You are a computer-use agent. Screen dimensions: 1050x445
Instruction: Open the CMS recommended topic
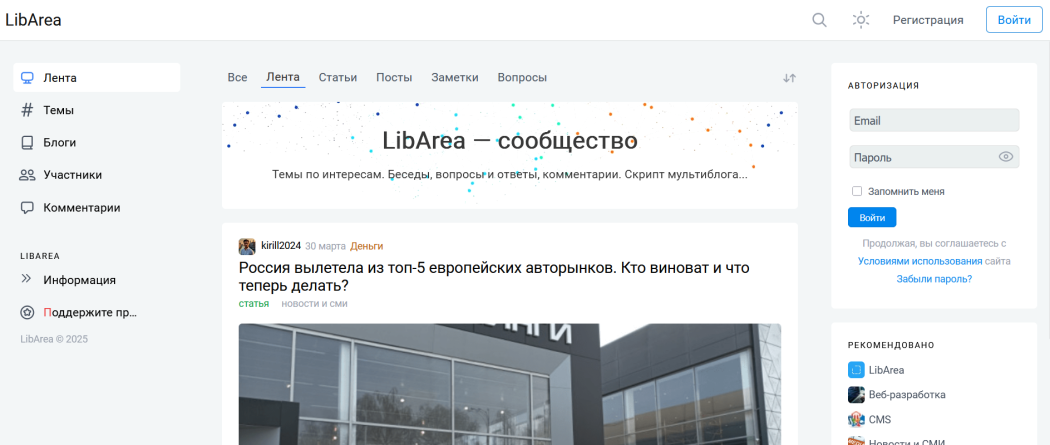(880, 420)
